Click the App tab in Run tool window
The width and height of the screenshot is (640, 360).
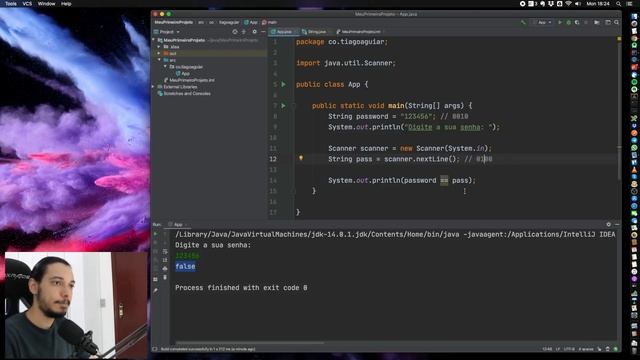click(176, 224)
